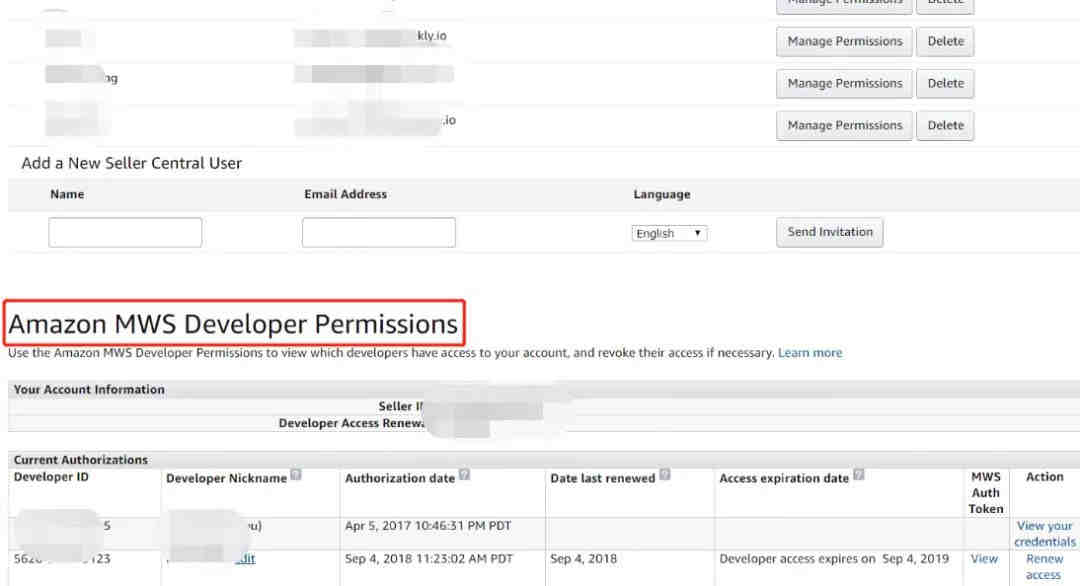Manage Permissions for the kly.io email user

844,41
